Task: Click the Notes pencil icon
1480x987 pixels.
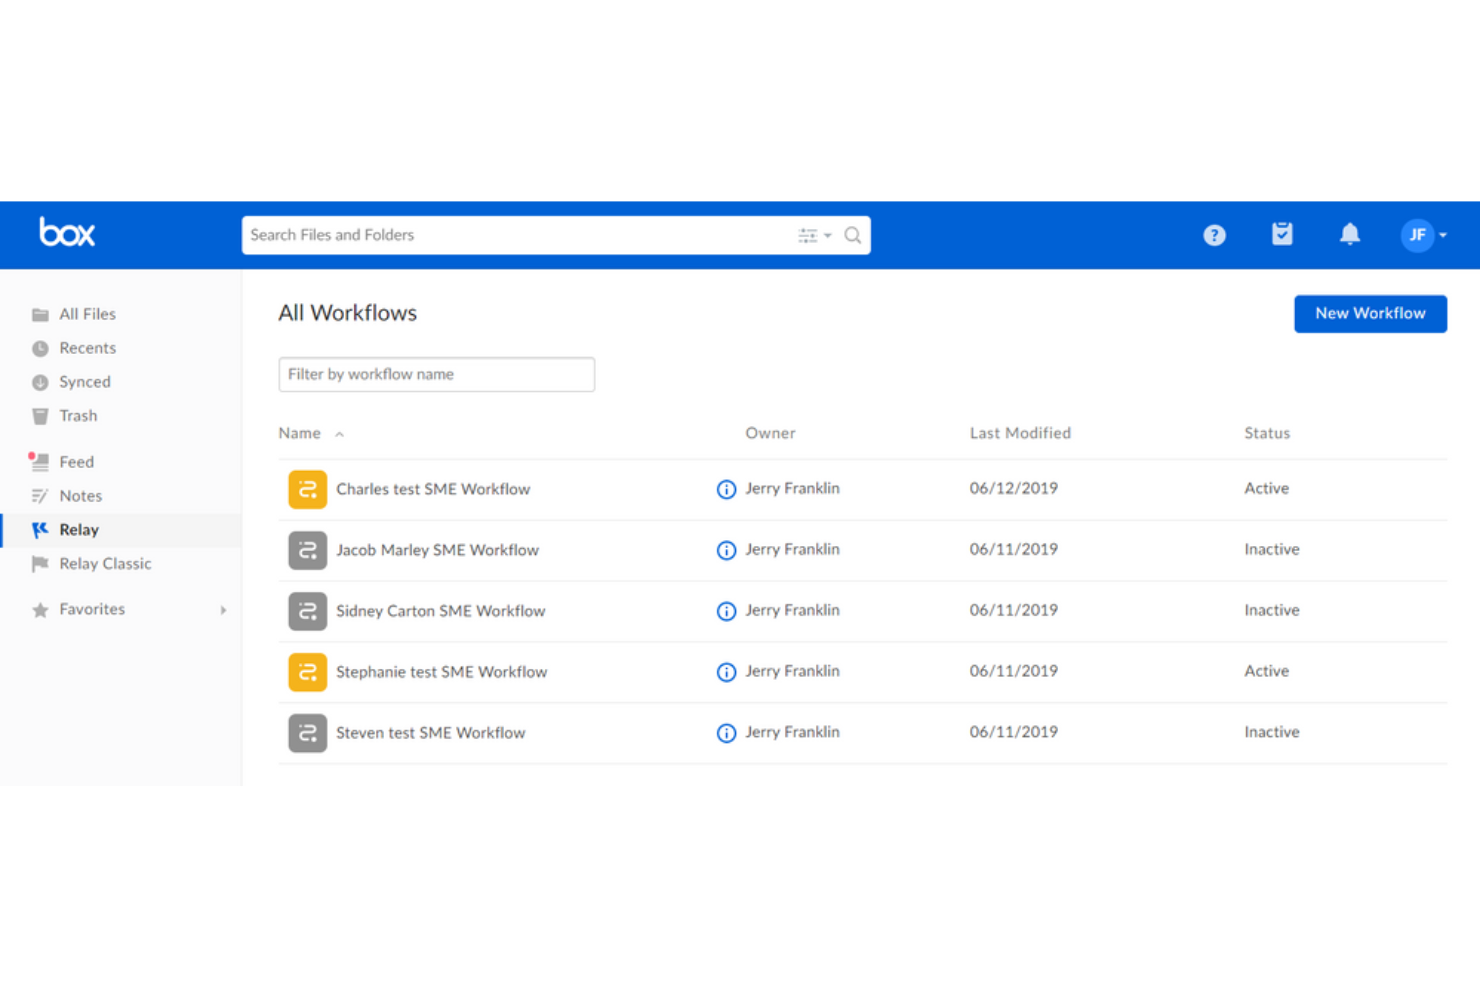Action: (x=40, y=496)
